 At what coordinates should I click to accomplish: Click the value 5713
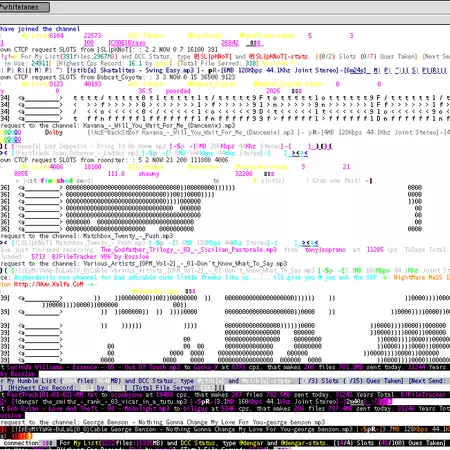tap(38, 257)
